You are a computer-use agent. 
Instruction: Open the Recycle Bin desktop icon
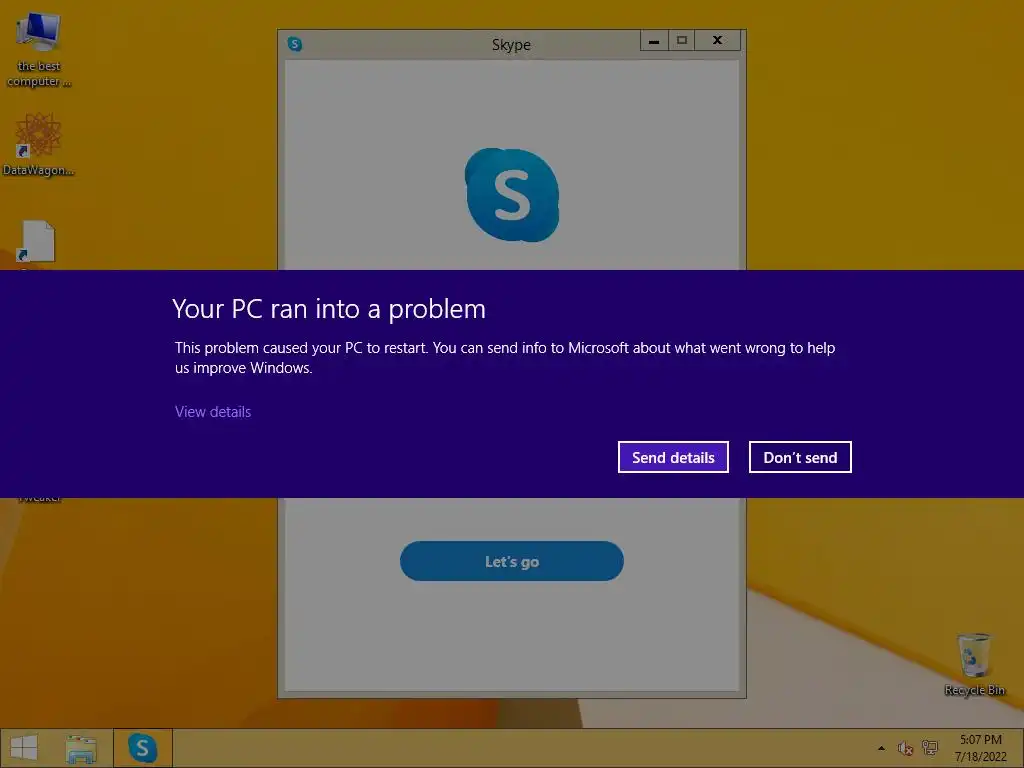(974, 664)
